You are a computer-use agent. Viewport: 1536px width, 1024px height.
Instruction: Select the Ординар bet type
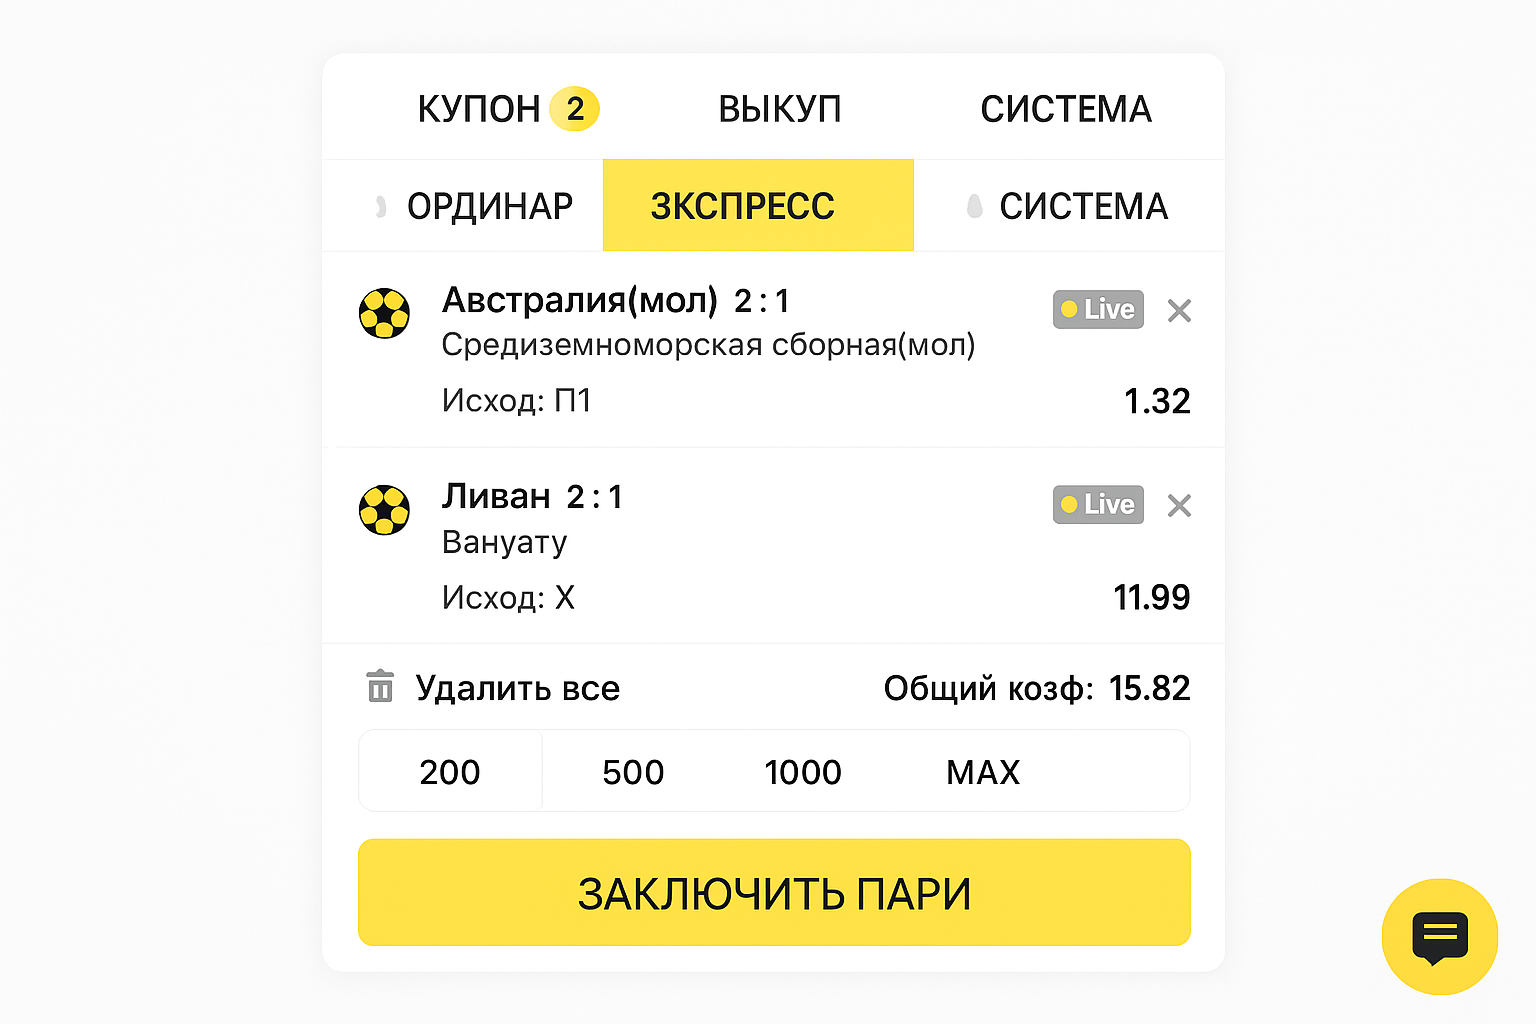pyautogui.click(x=488, y=207)
